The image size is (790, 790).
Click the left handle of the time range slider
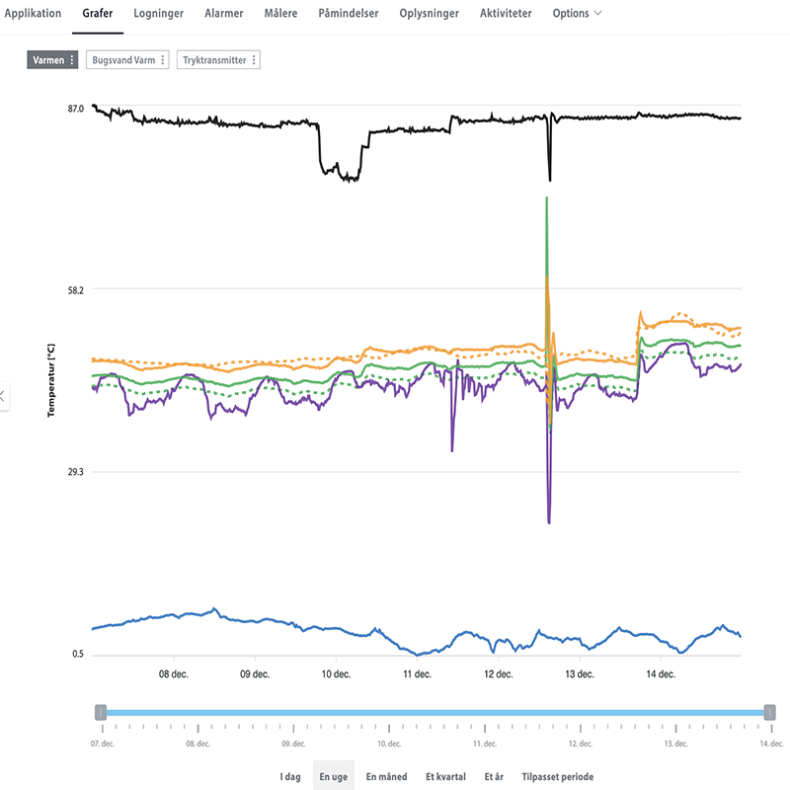[x=100, y=712]
